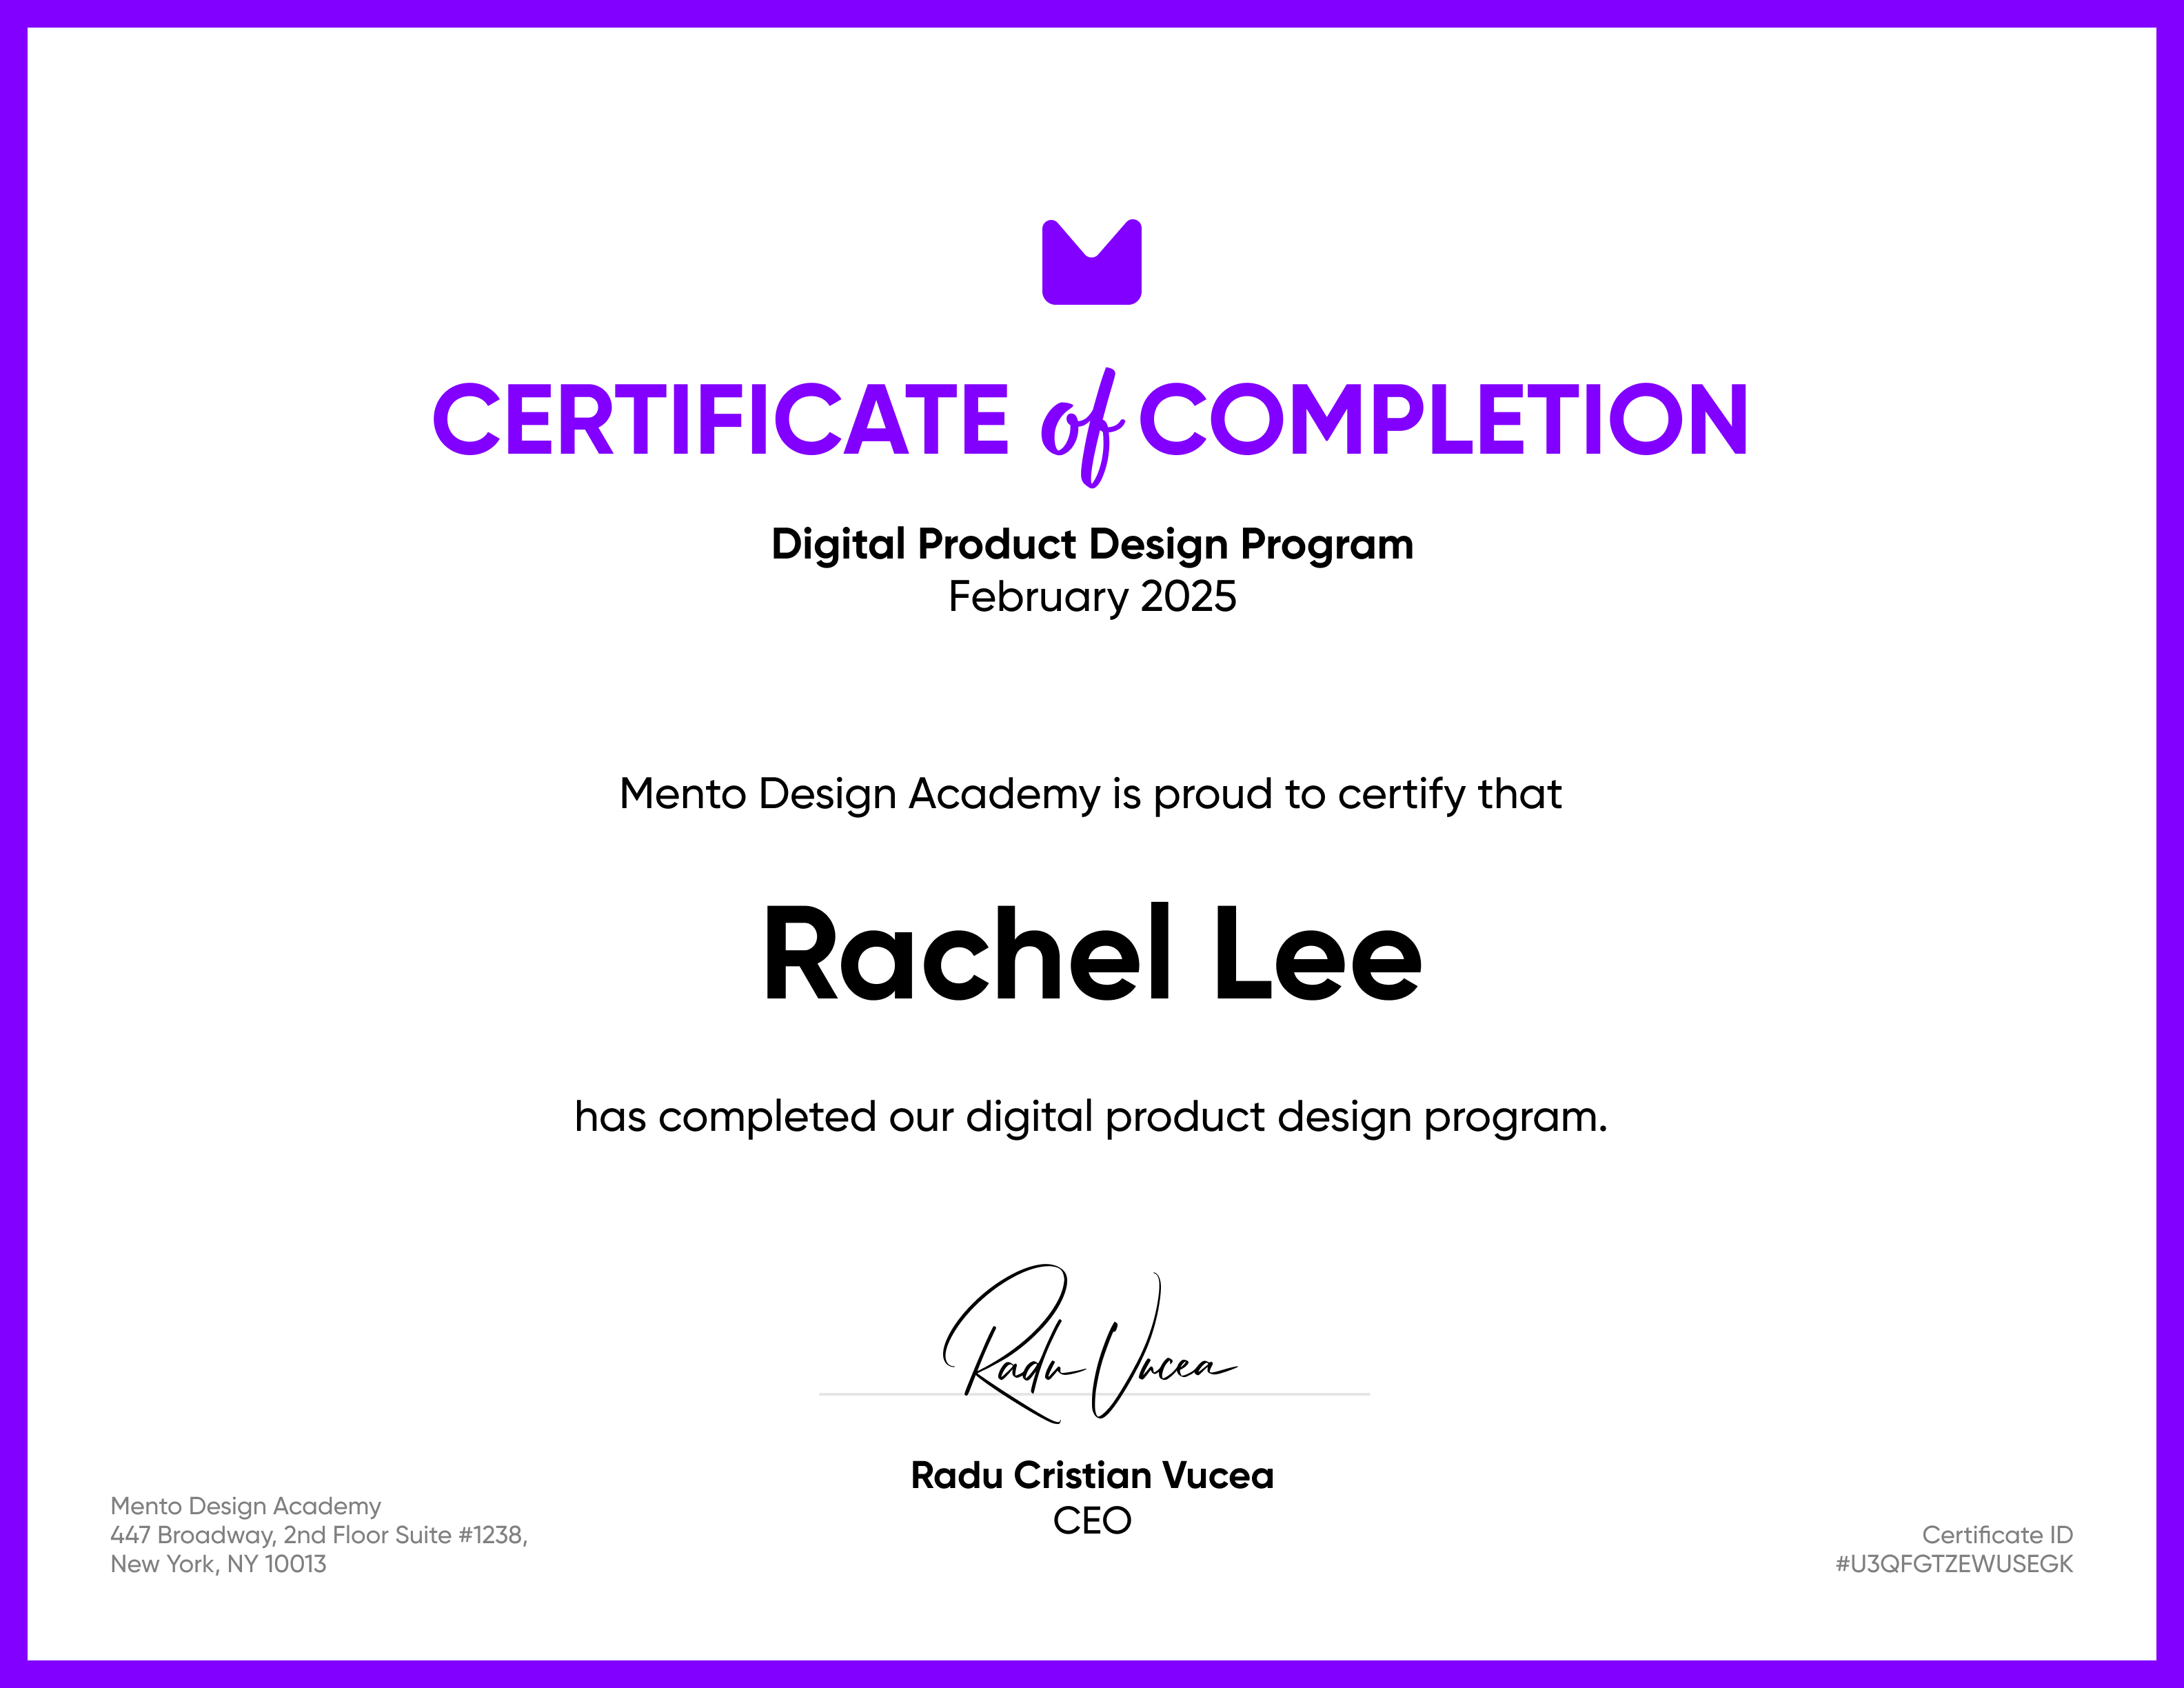Click the purple top border
The height and width of the screenshot is (1688, 2184).
coord(1092,13)
